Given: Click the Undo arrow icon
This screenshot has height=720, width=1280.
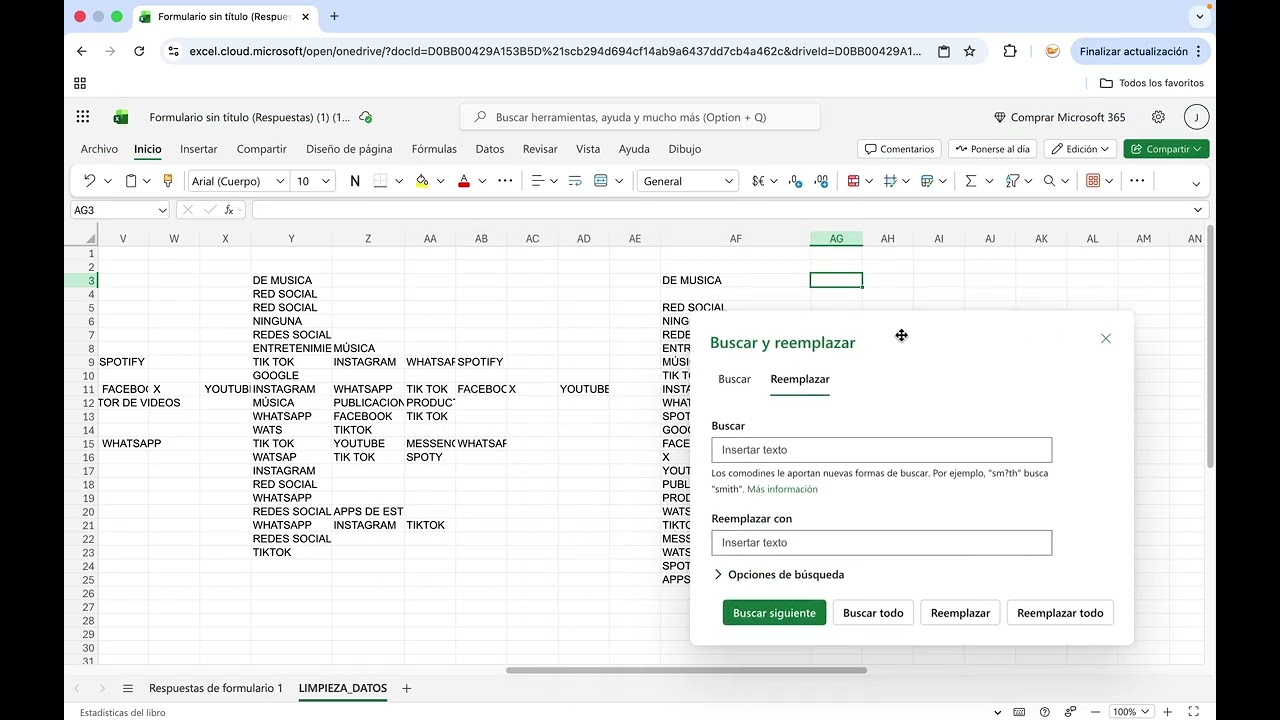Looking at the screenshot, I should click(x=90, y=181).
